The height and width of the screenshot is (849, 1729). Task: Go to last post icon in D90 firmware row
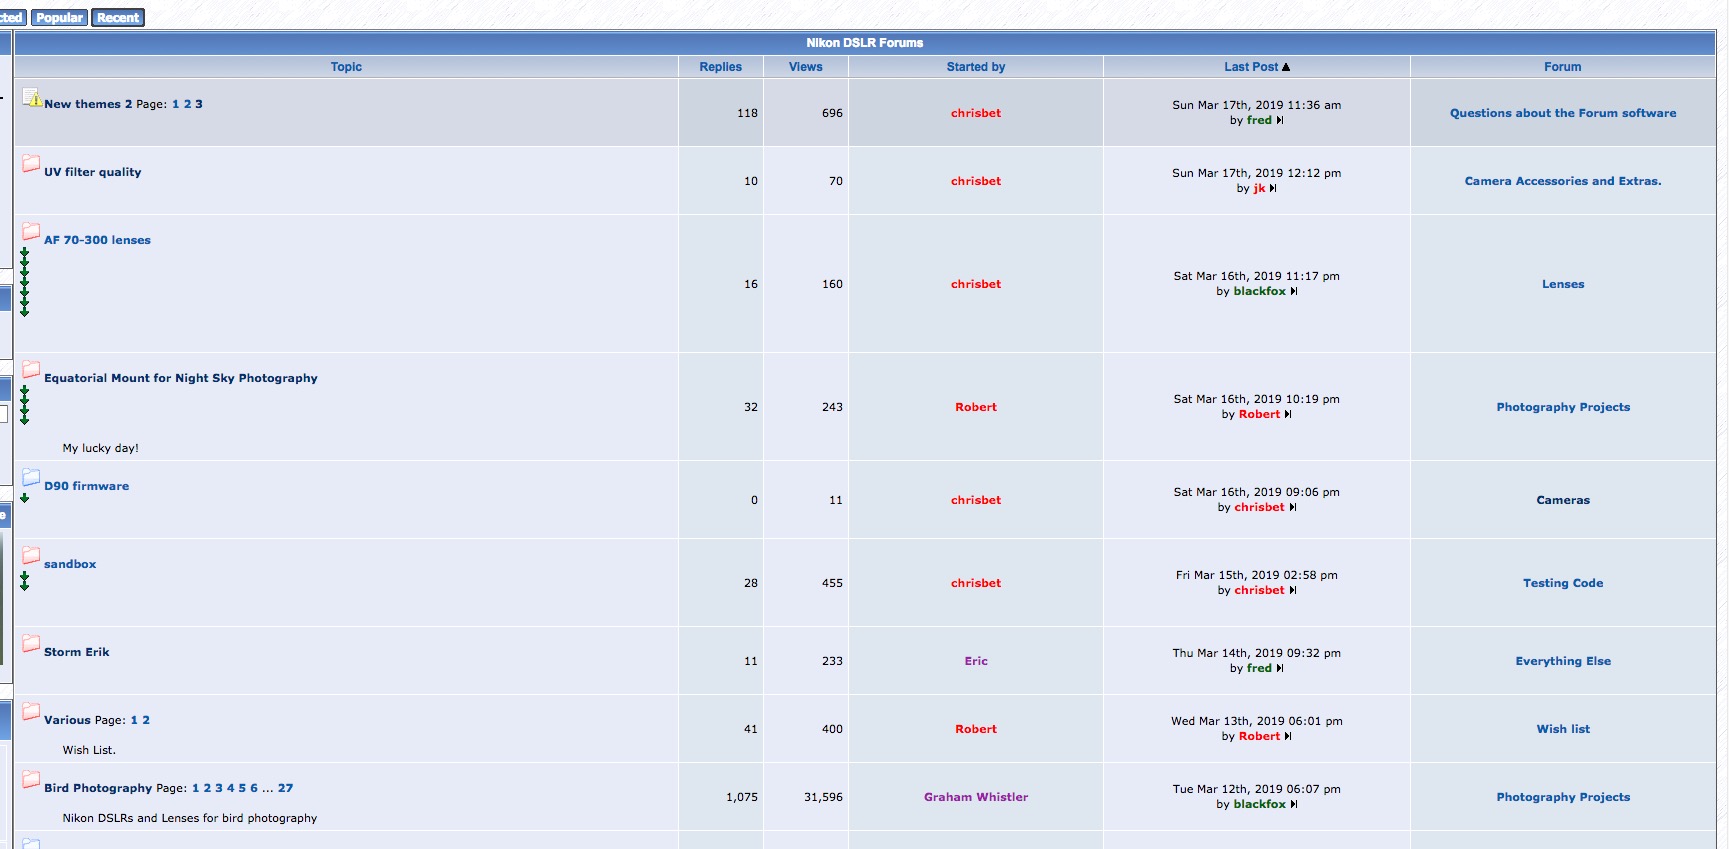[1293, 507]
